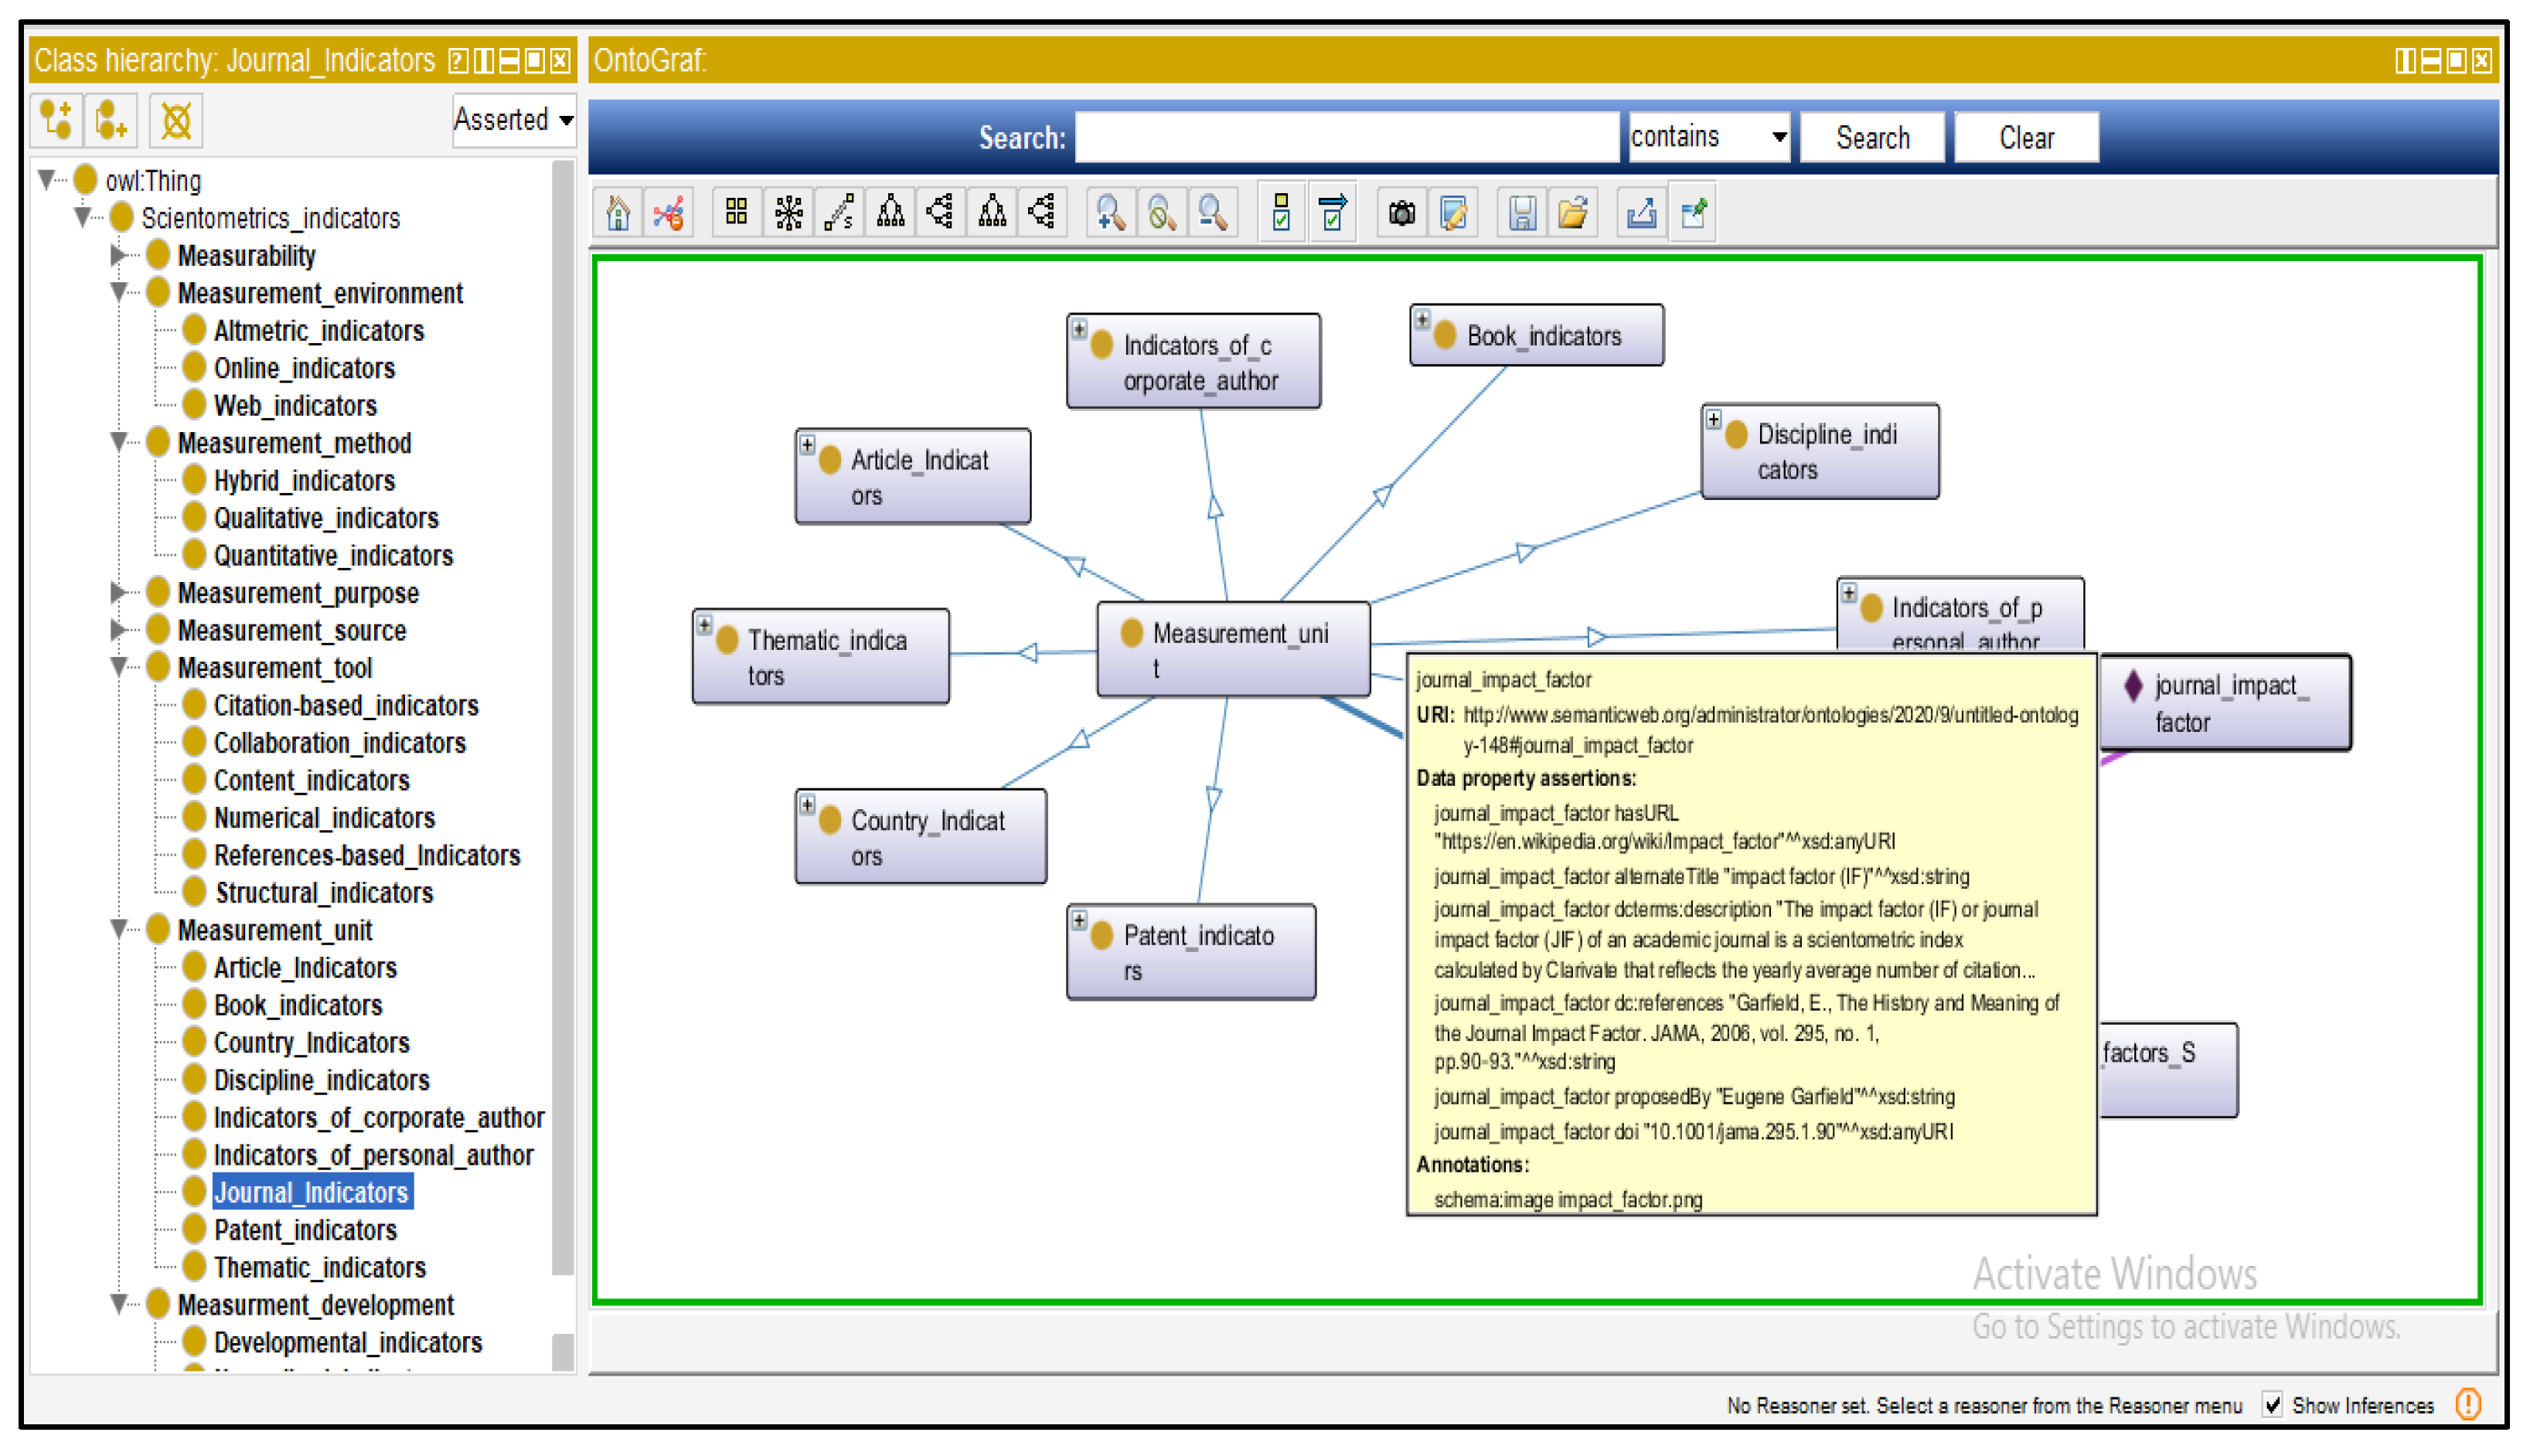Apply the grid layout icon
Viewport: 2530px width, 1456px height.
(736, 213)
